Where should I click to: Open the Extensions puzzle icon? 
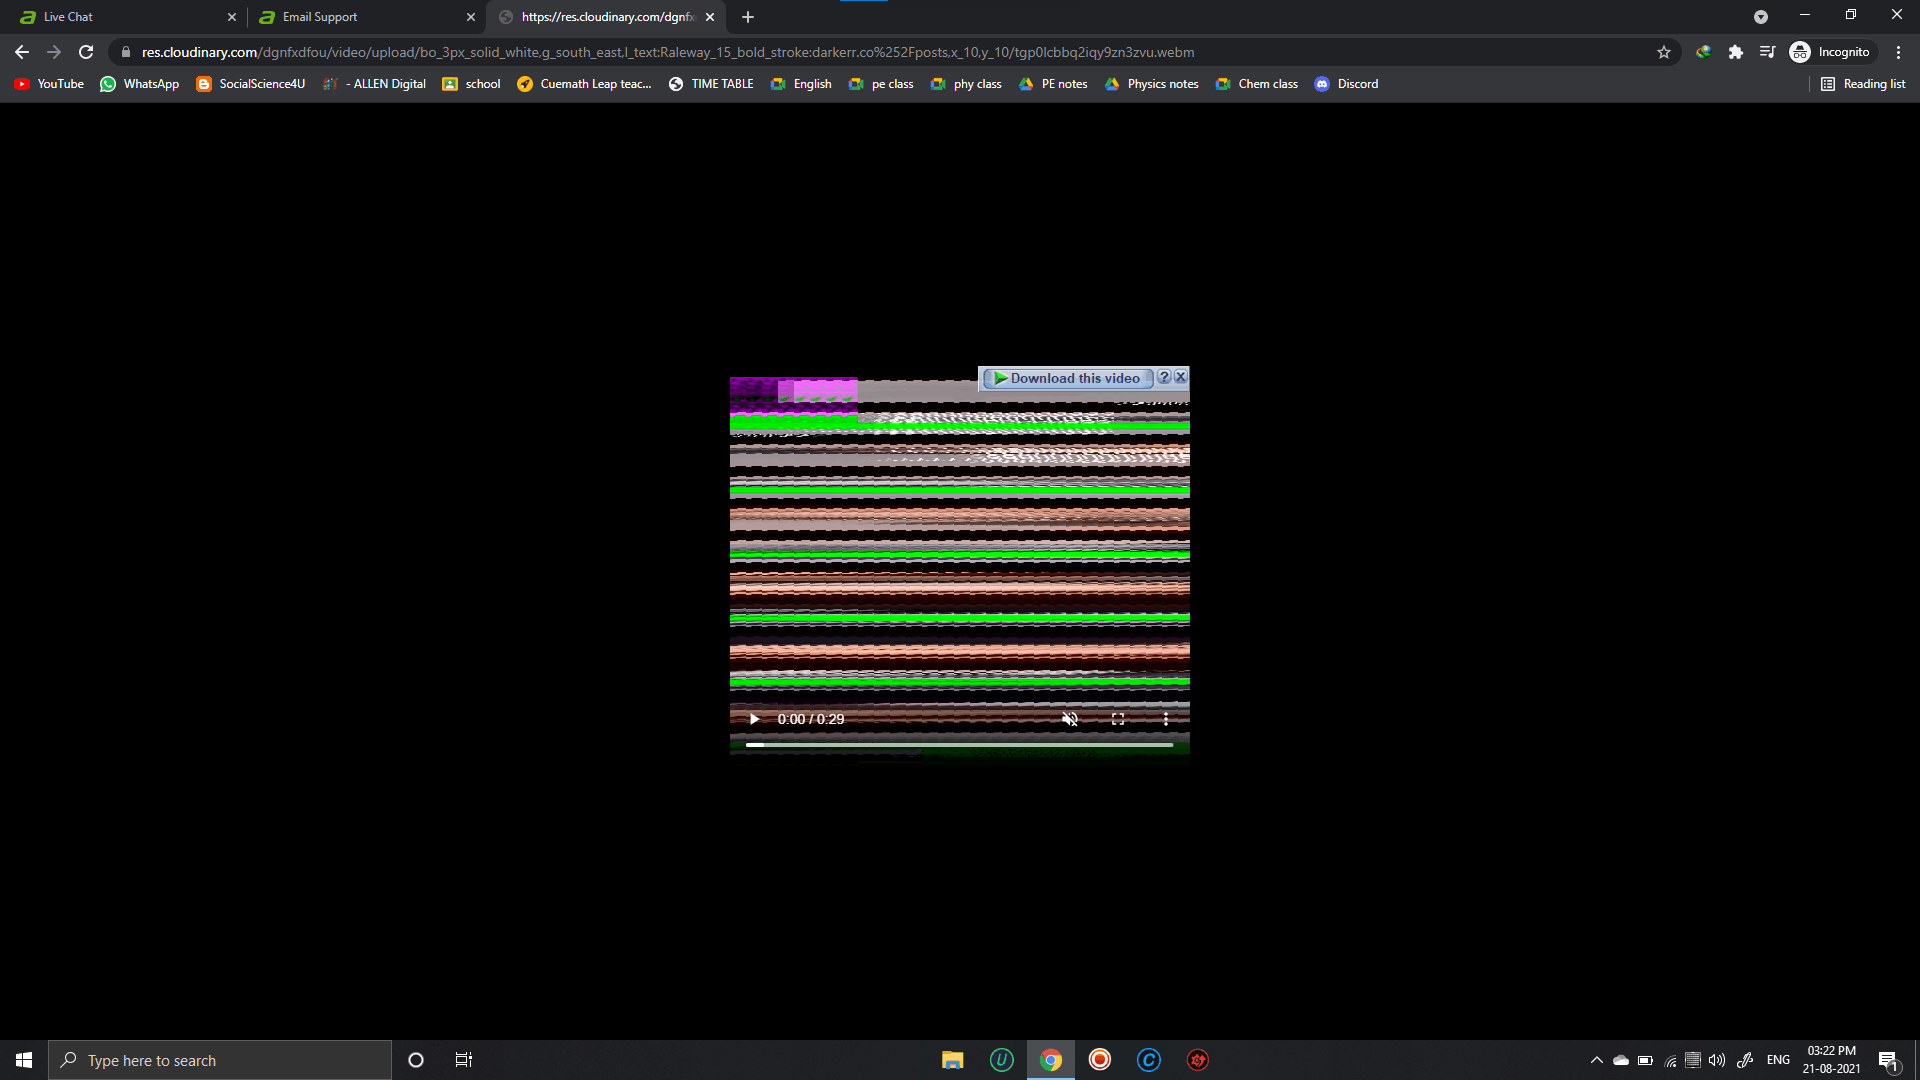pyautogui.click(x=1736, y=52)
